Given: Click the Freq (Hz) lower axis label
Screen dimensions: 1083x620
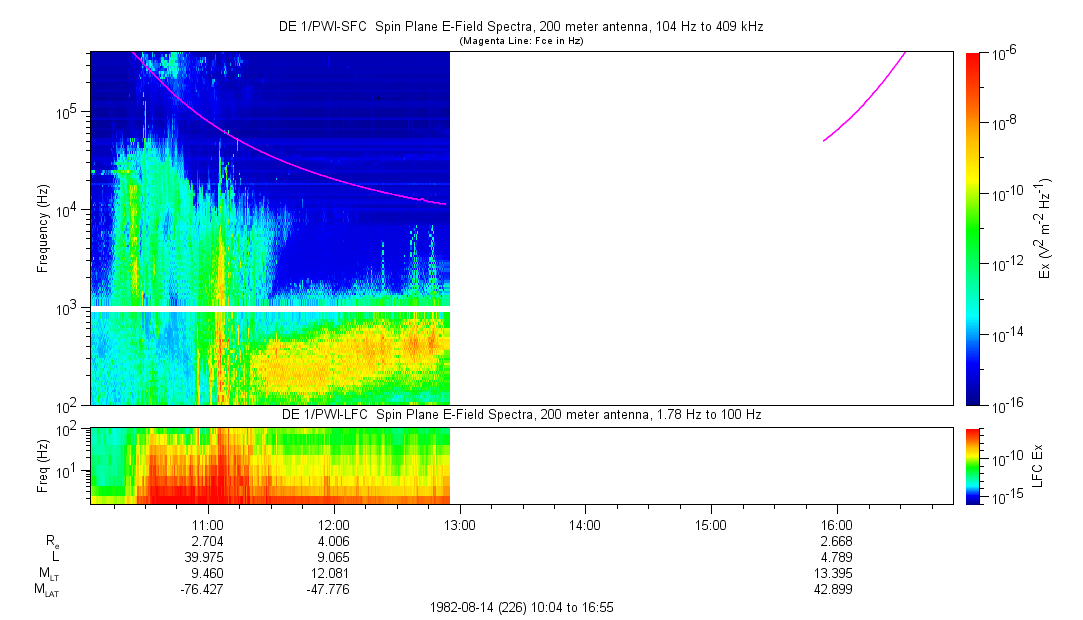Looking at the screenshot, I should click(43, 465).
